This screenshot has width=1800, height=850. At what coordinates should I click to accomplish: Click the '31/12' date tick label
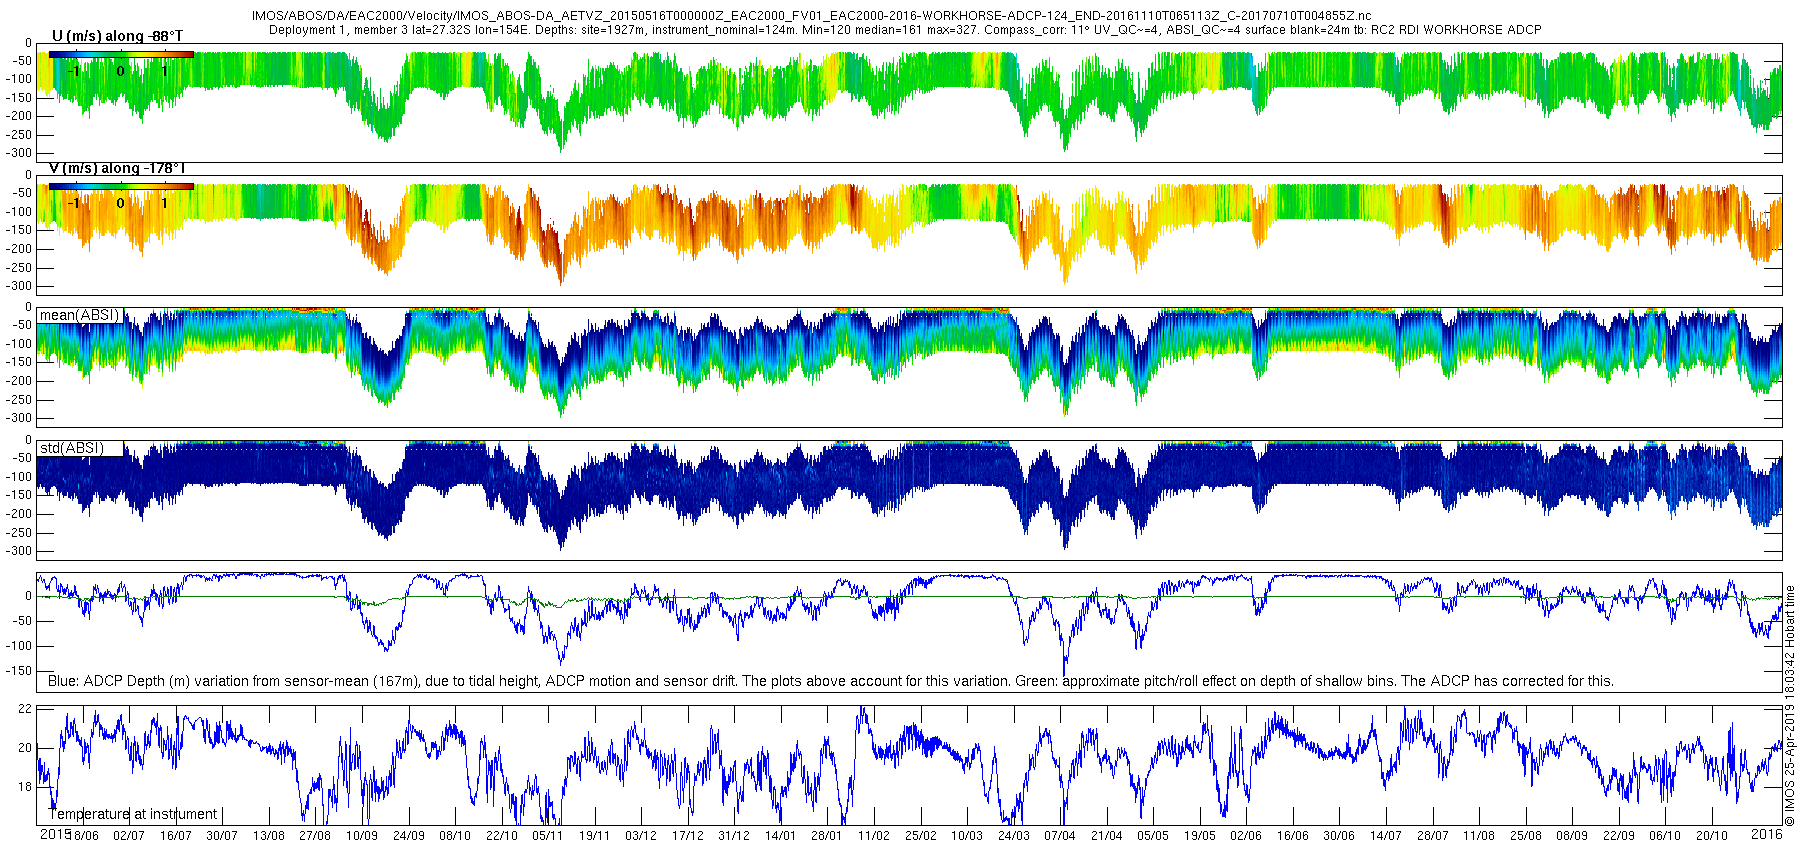(x=733, y=836)
